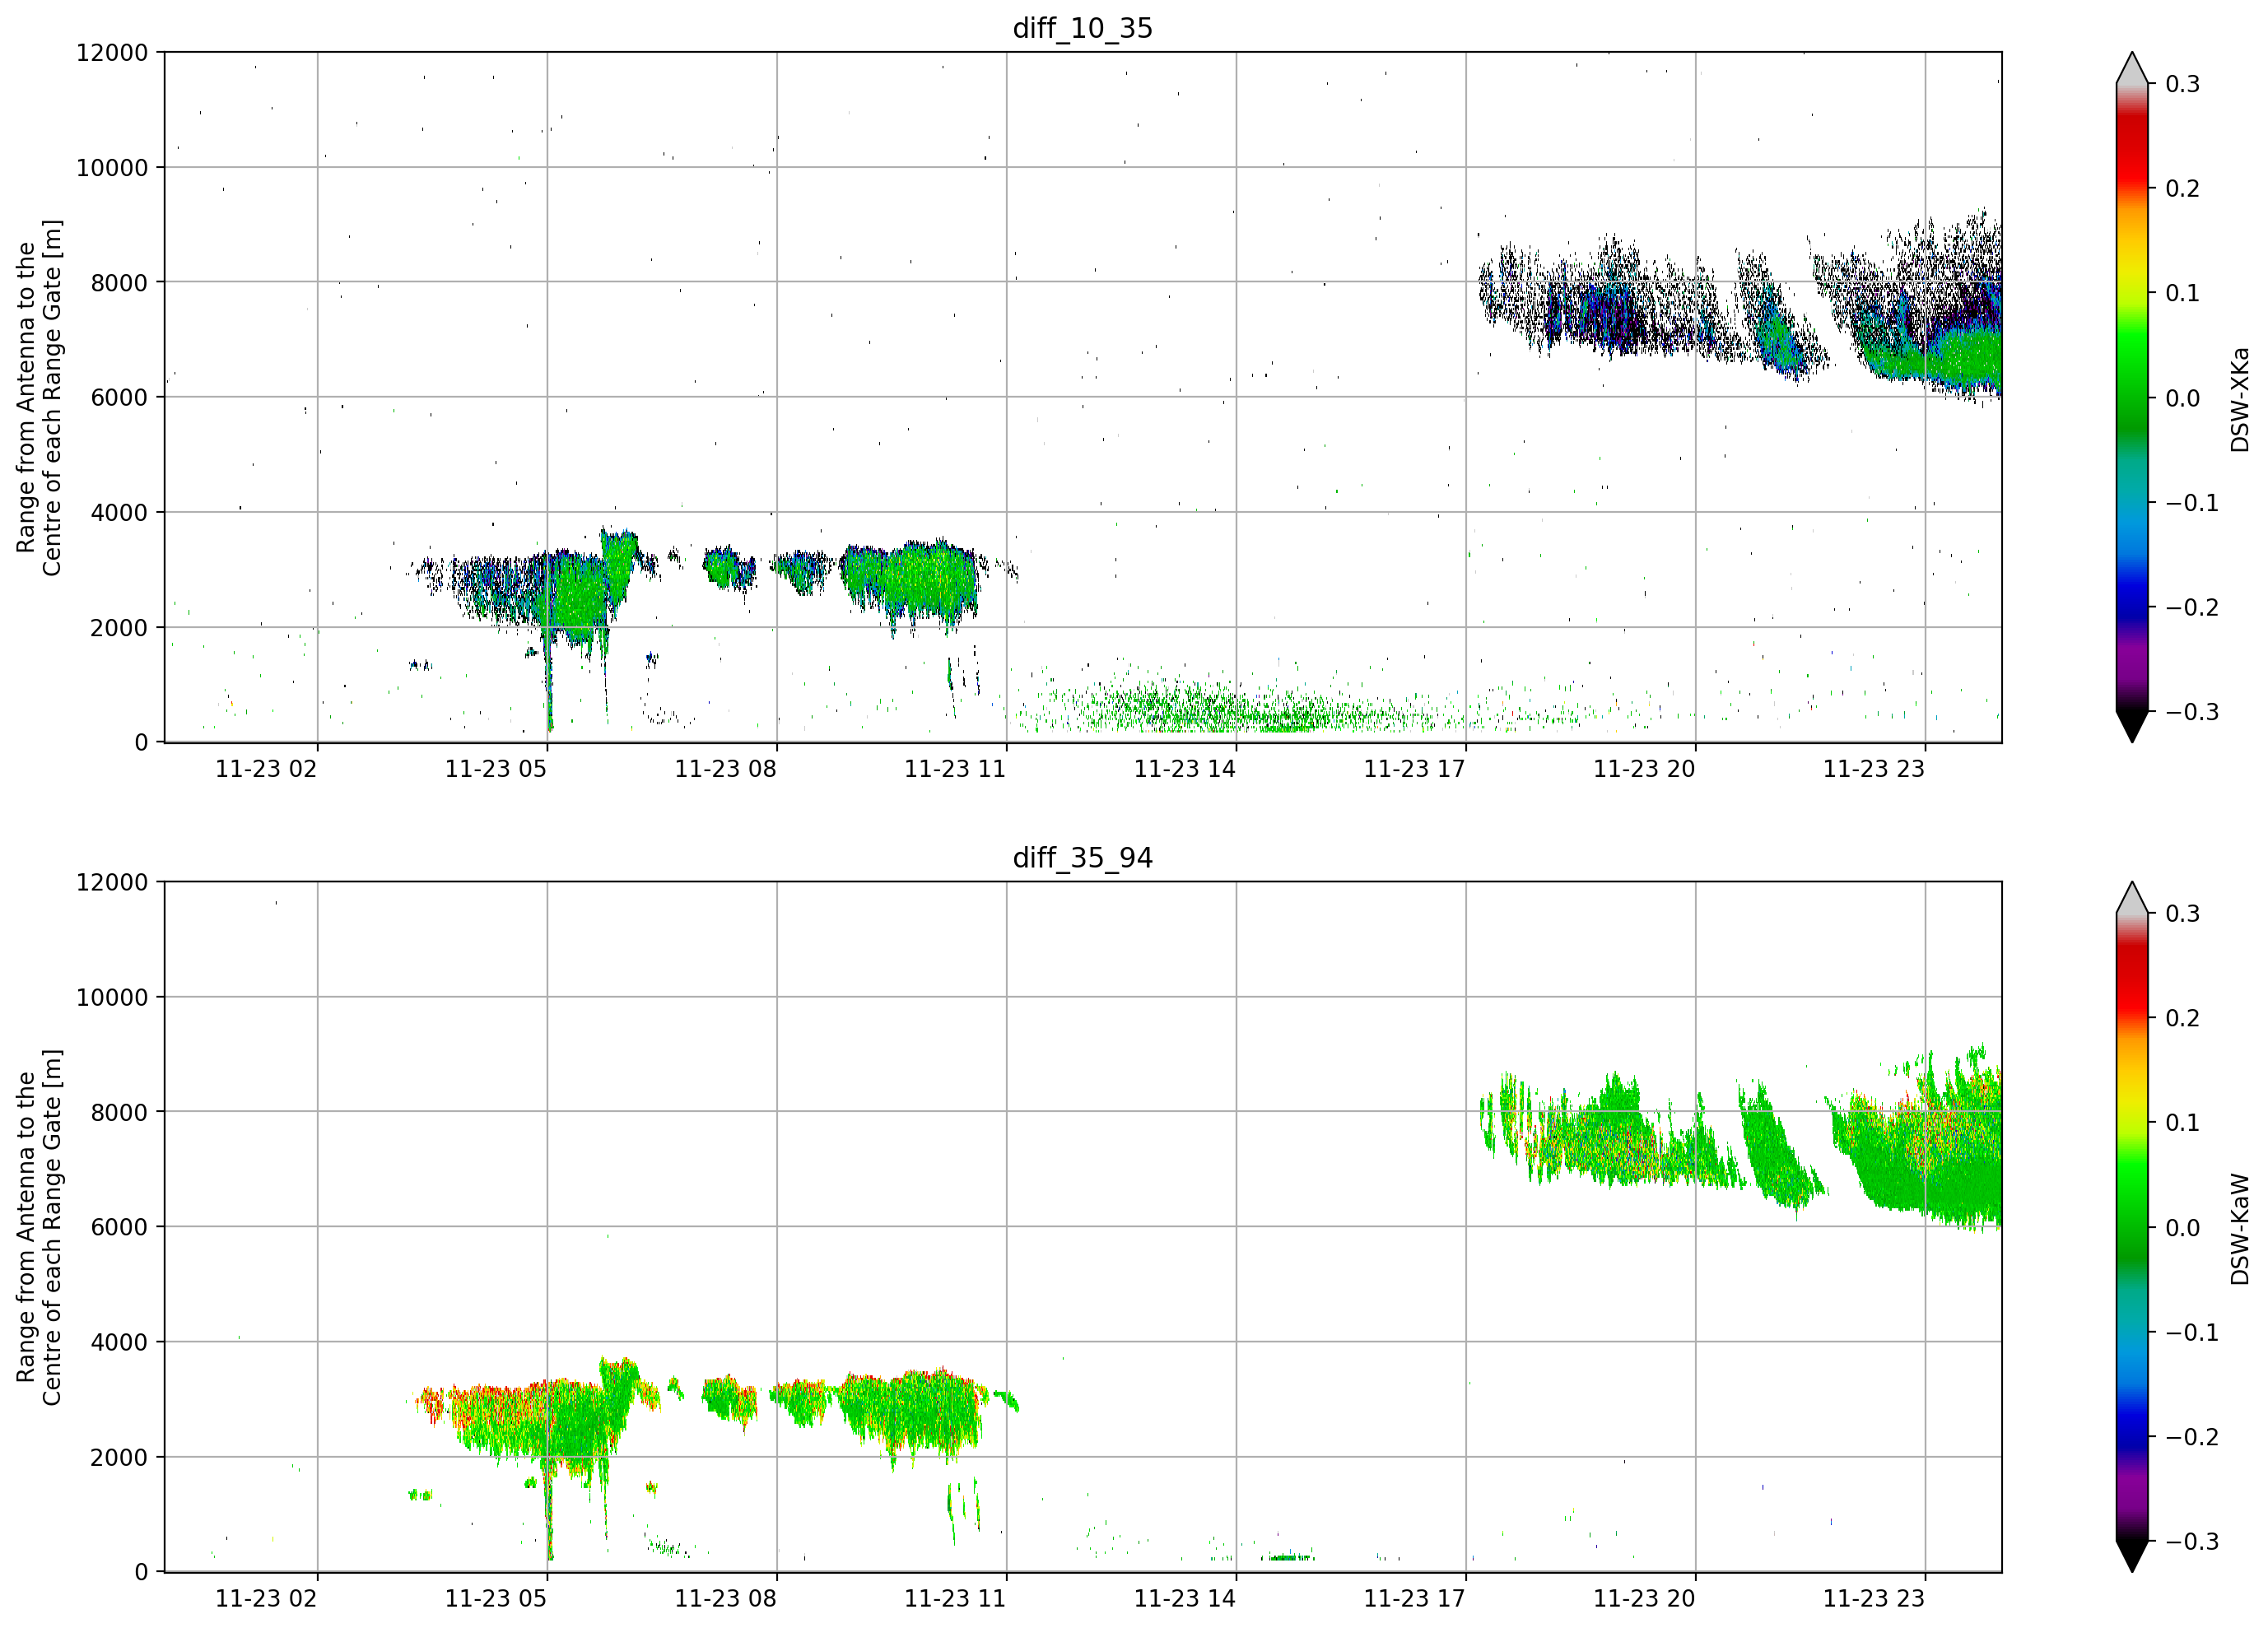Click the DSW-XKa colorbar label
The image size is (2268, 1628).
click(2240, 399)
